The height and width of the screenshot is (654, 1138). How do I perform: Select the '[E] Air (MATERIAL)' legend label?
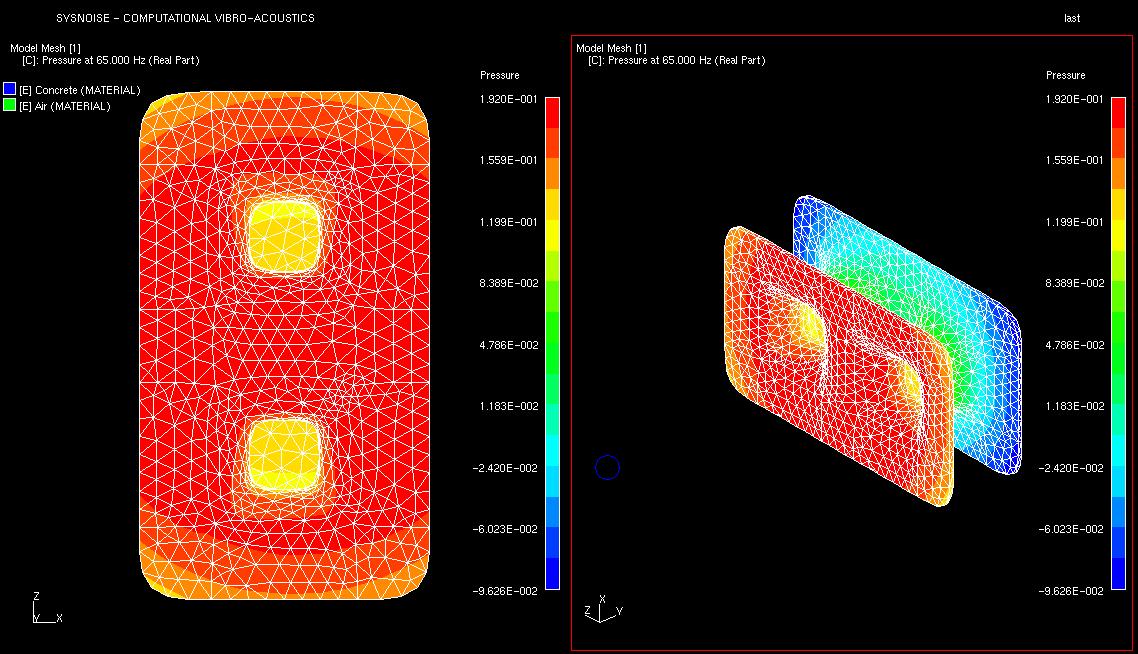[x=65, y=106]
